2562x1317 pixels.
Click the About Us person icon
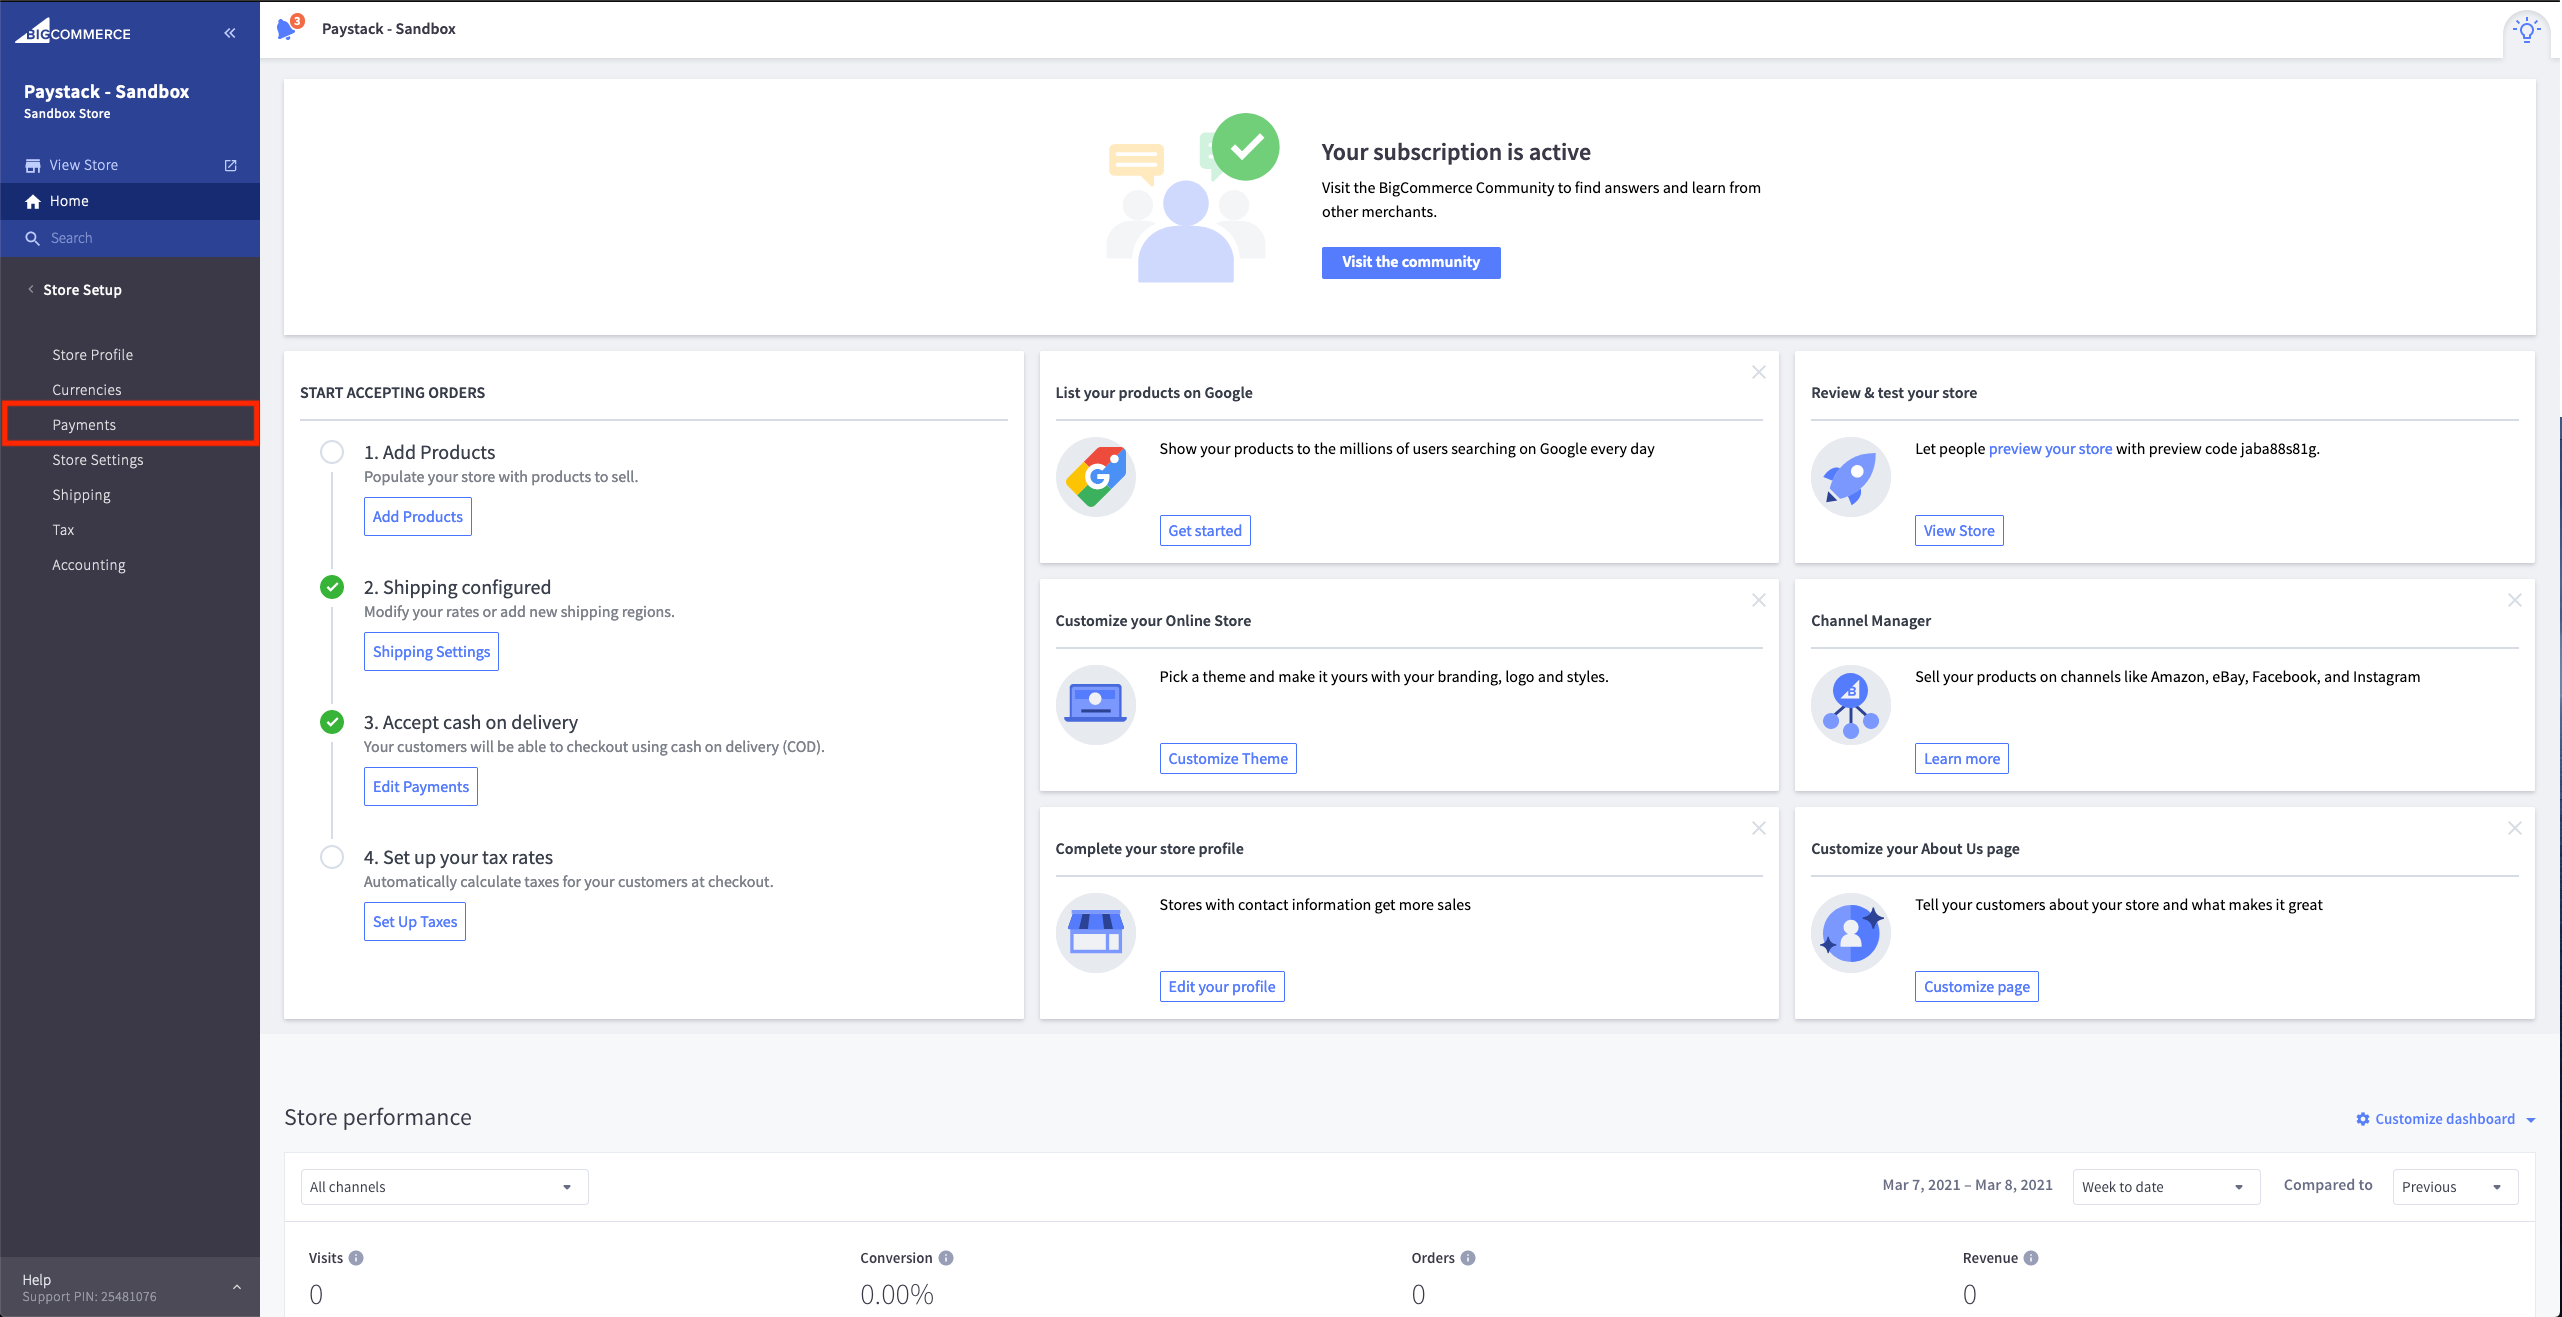pos(1851,933)
